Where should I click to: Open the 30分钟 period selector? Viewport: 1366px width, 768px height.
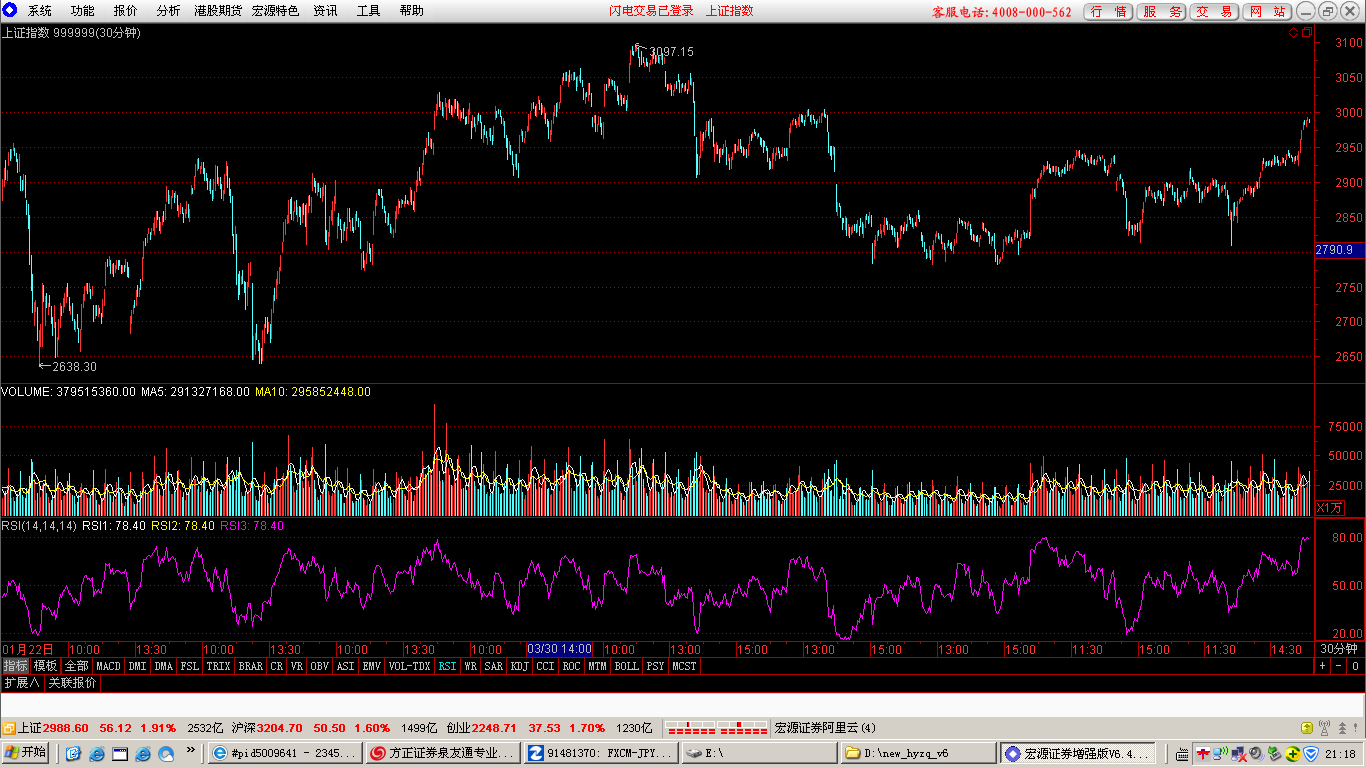(1338, 649)
